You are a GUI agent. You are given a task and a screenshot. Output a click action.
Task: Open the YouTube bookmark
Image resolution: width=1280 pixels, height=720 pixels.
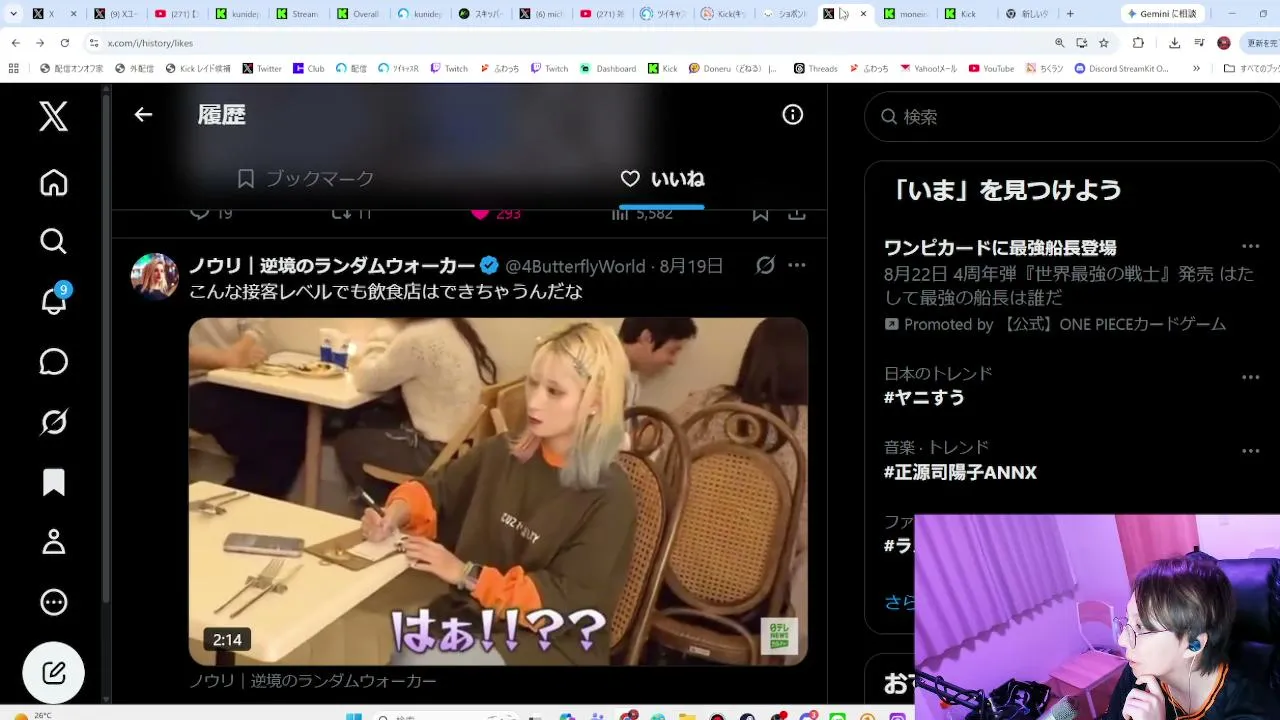(992, 69)
